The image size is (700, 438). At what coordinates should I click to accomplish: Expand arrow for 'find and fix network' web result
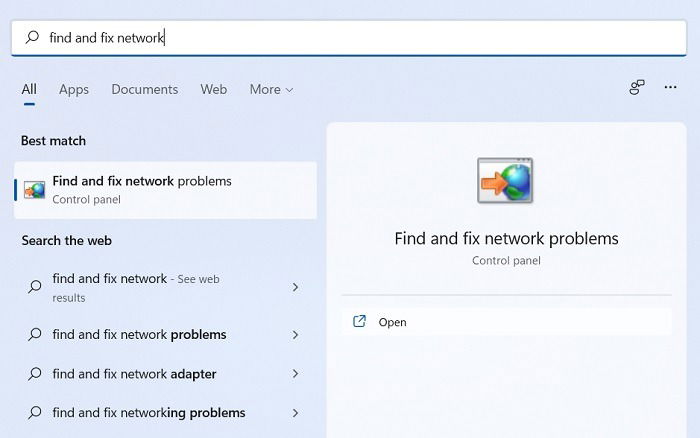pyautogui.click(x=295, y=287)
